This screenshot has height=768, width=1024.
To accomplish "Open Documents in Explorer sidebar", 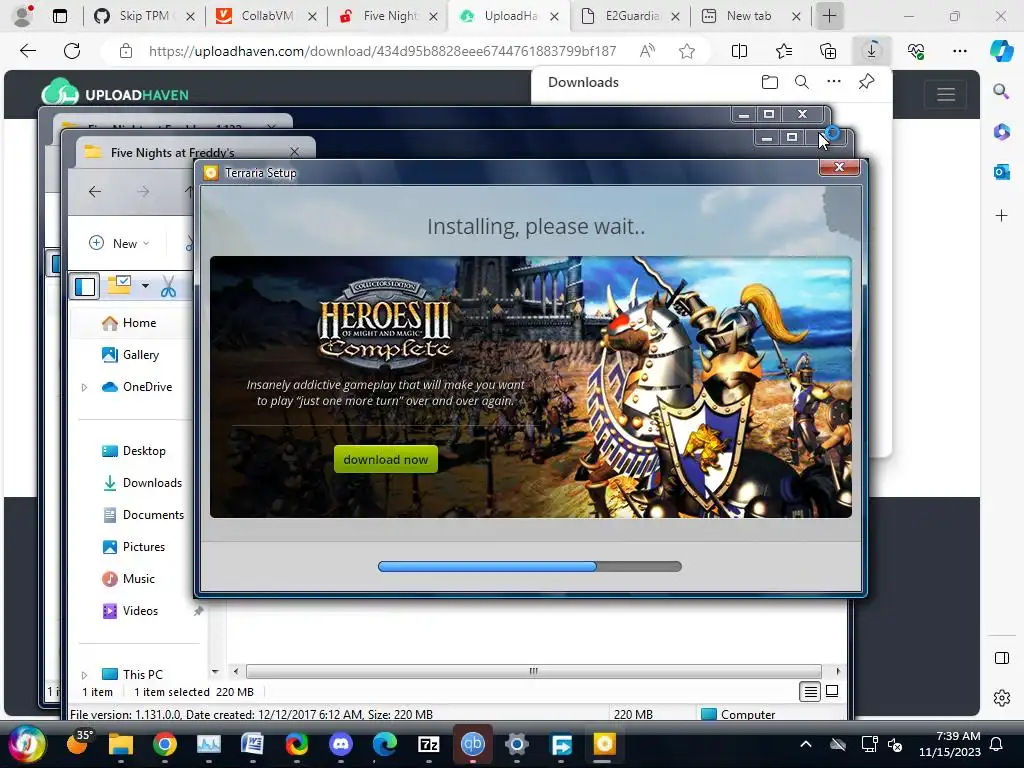I will (x=143, y=515).
